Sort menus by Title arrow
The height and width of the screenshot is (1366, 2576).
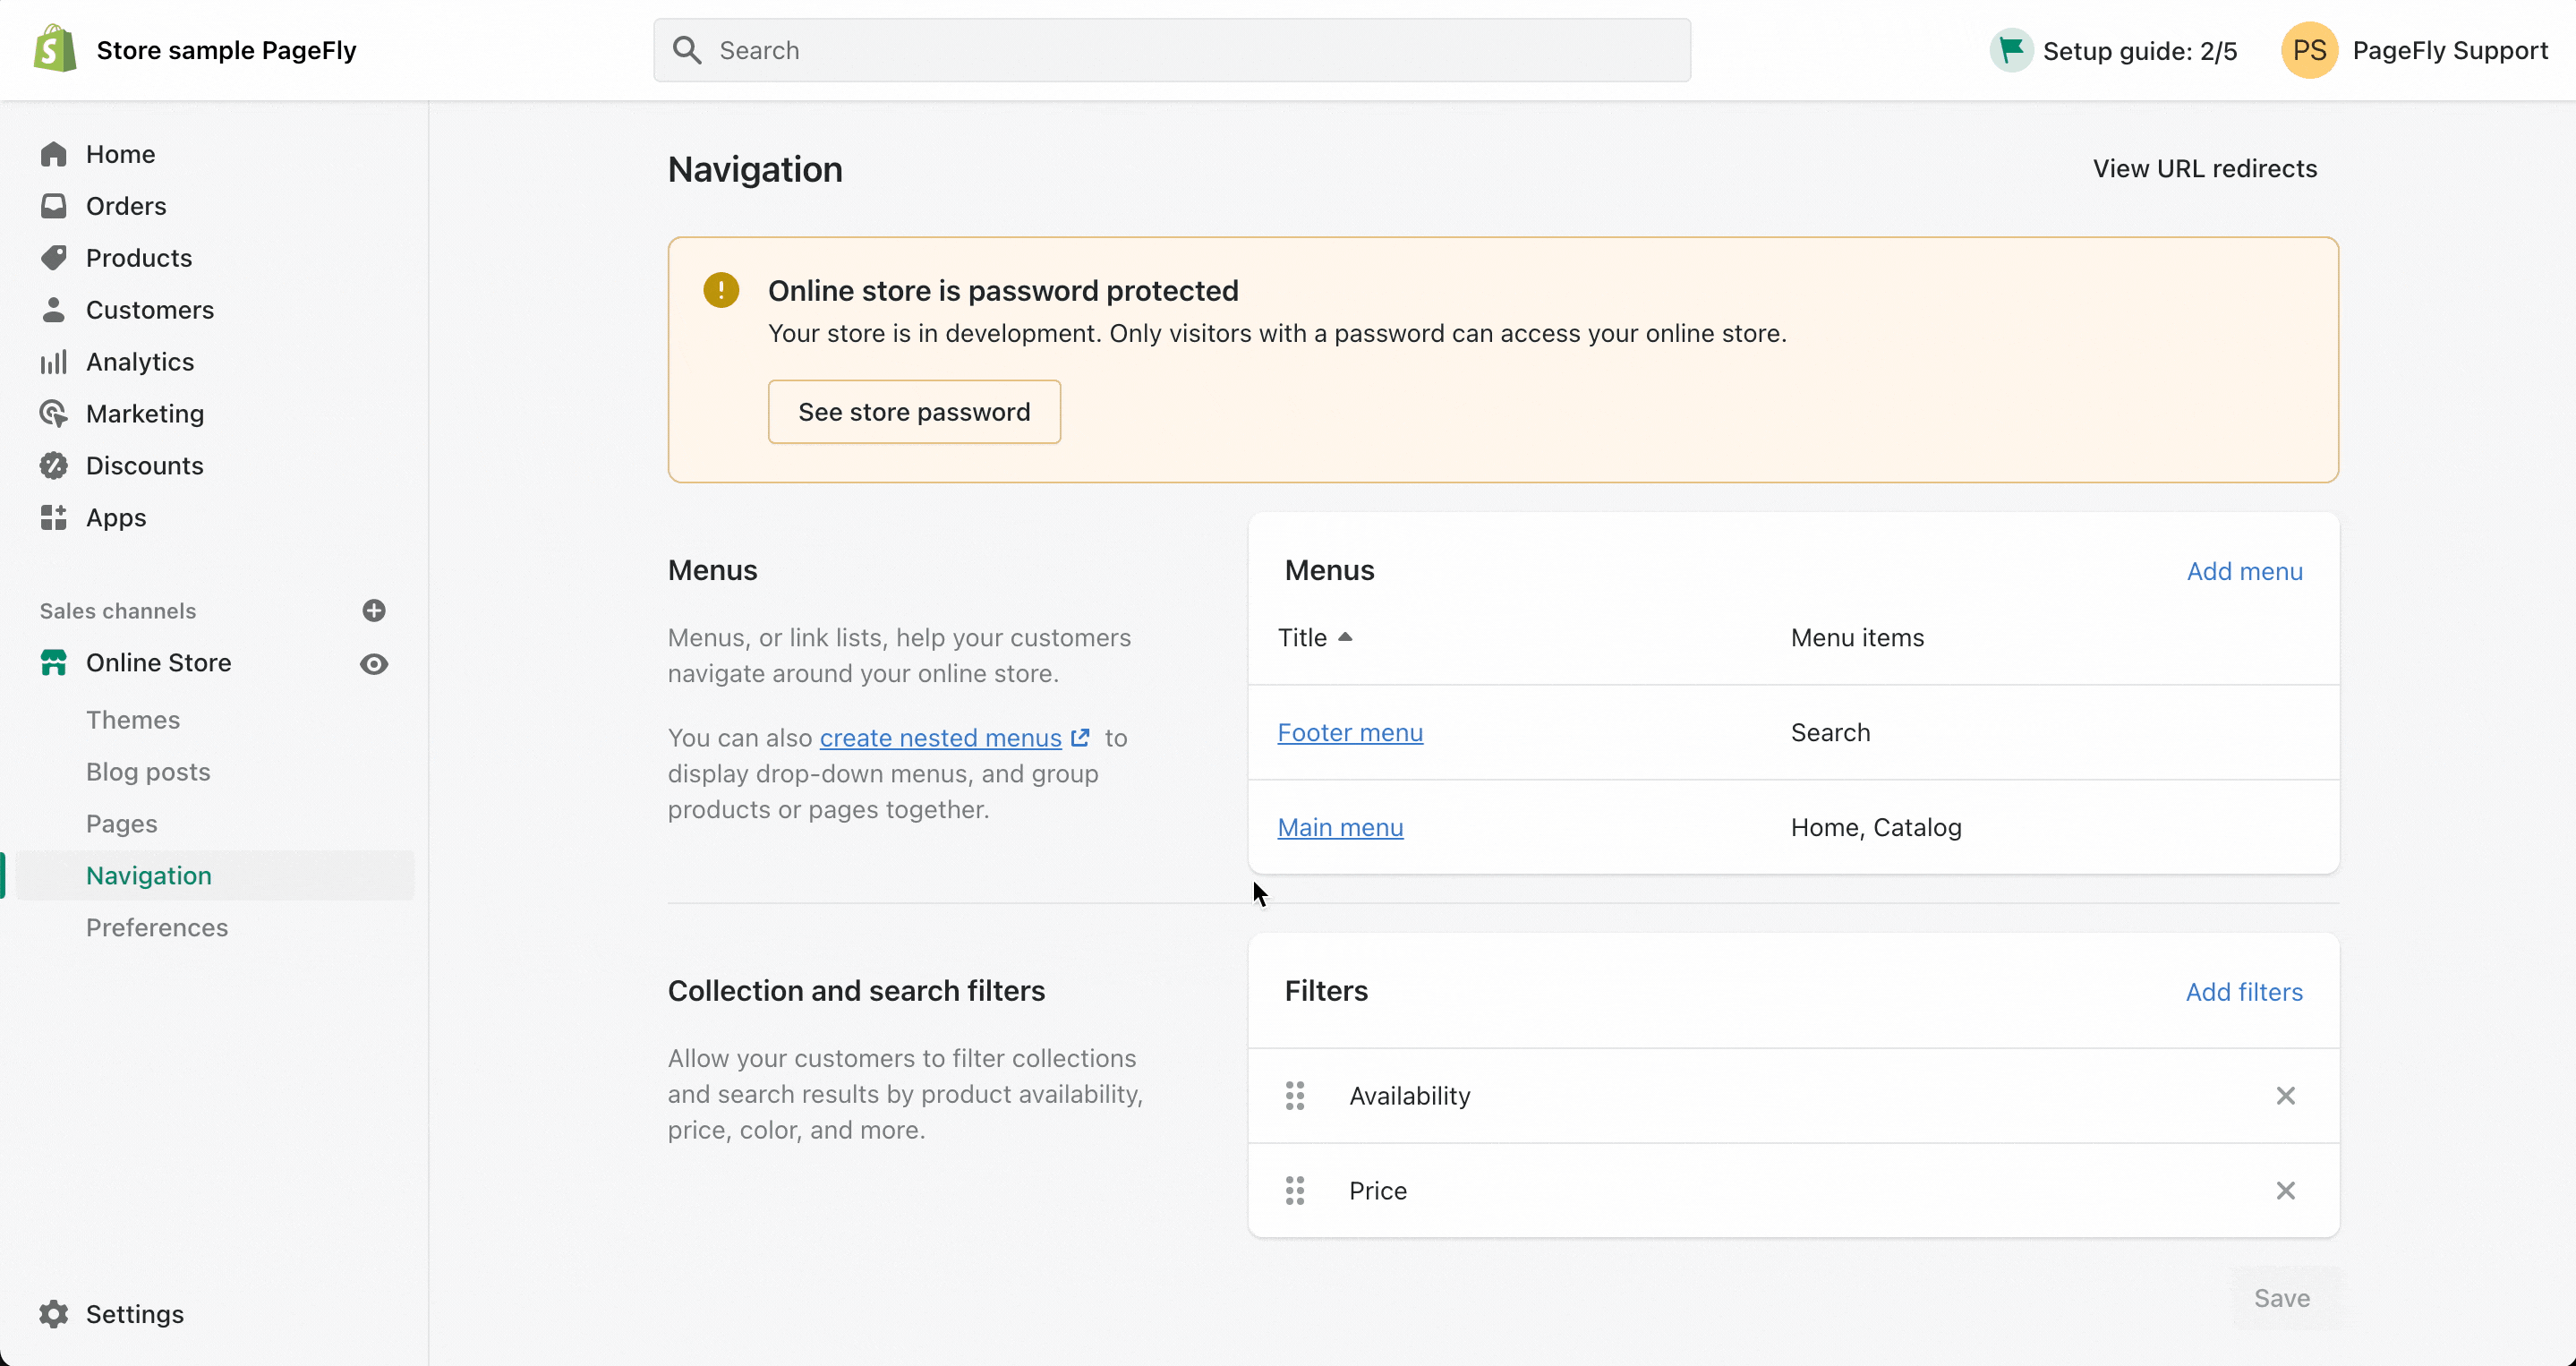(1346, 637)
